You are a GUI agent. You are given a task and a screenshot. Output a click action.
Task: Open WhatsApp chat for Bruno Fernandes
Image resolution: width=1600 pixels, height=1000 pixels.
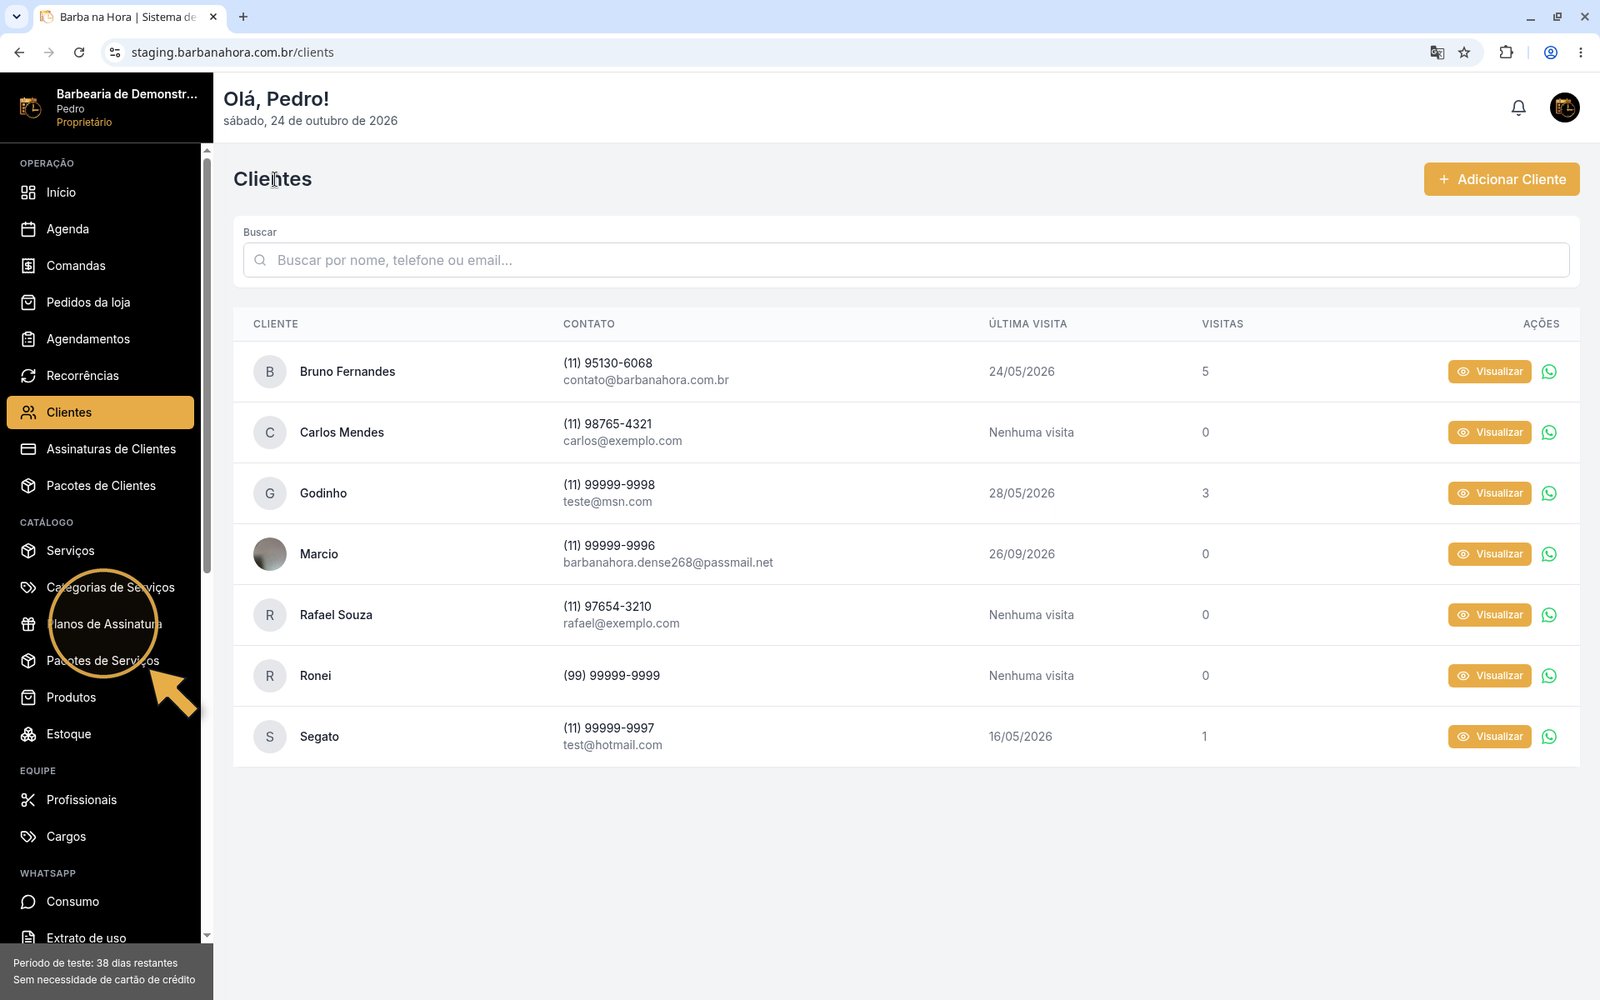click(1549, 372)
